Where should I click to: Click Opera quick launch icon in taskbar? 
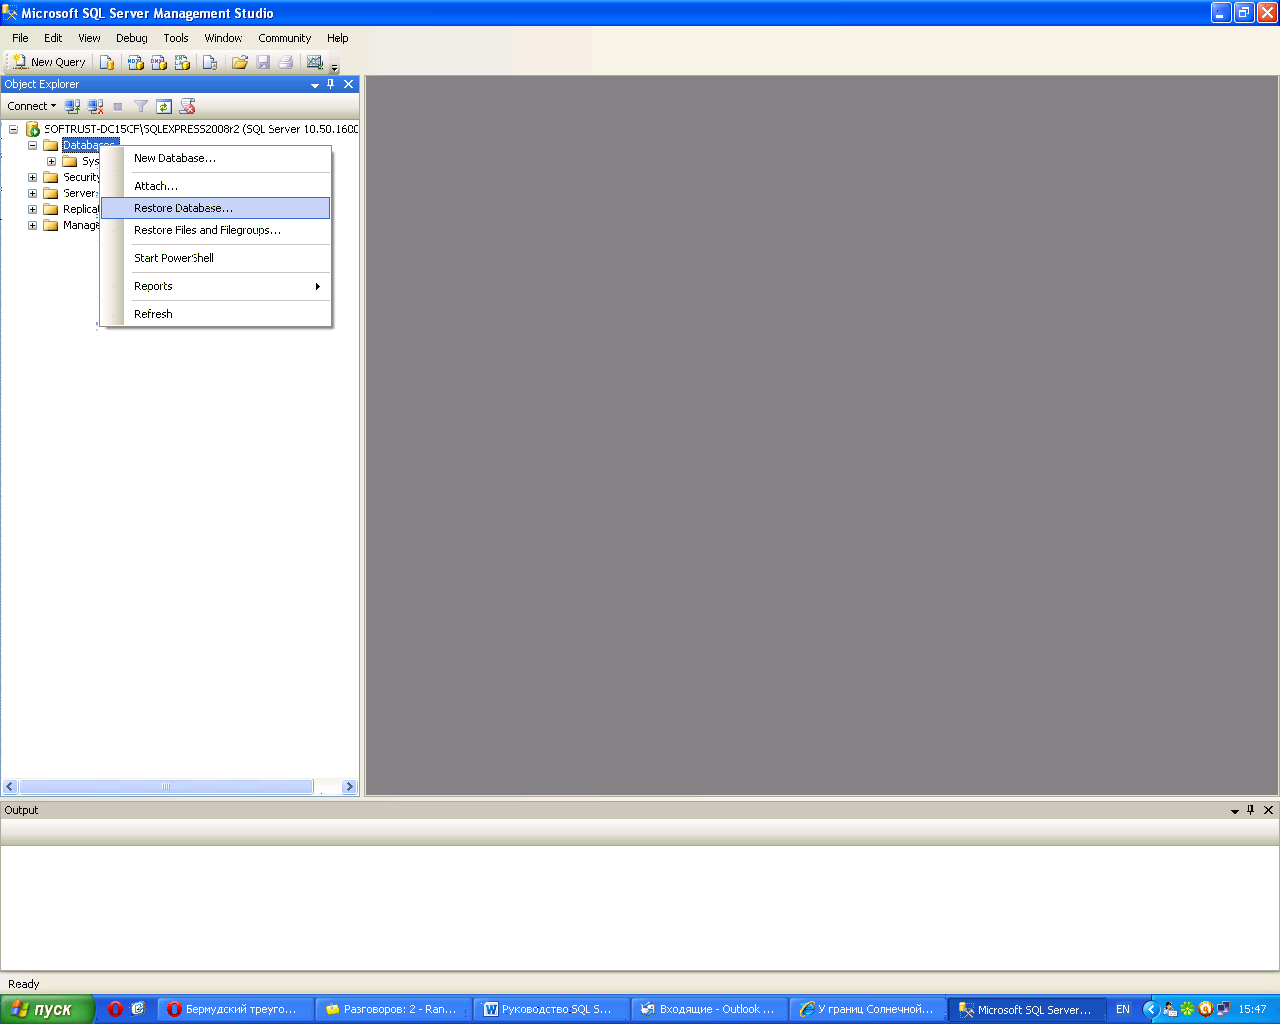(x=115, y=1009)
